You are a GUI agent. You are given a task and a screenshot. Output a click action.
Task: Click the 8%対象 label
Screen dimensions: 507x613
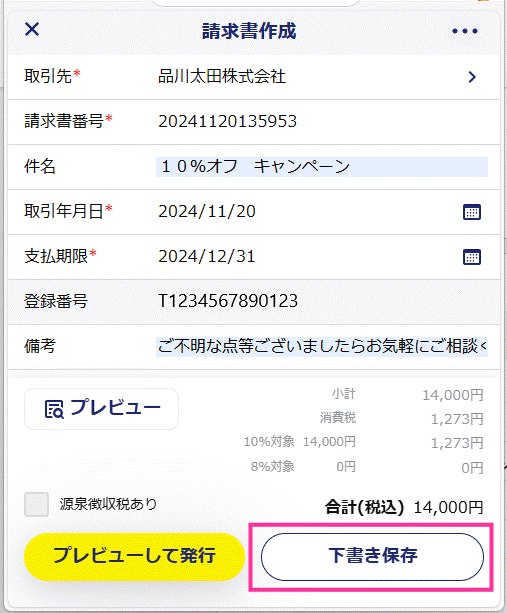click(272, 466)
